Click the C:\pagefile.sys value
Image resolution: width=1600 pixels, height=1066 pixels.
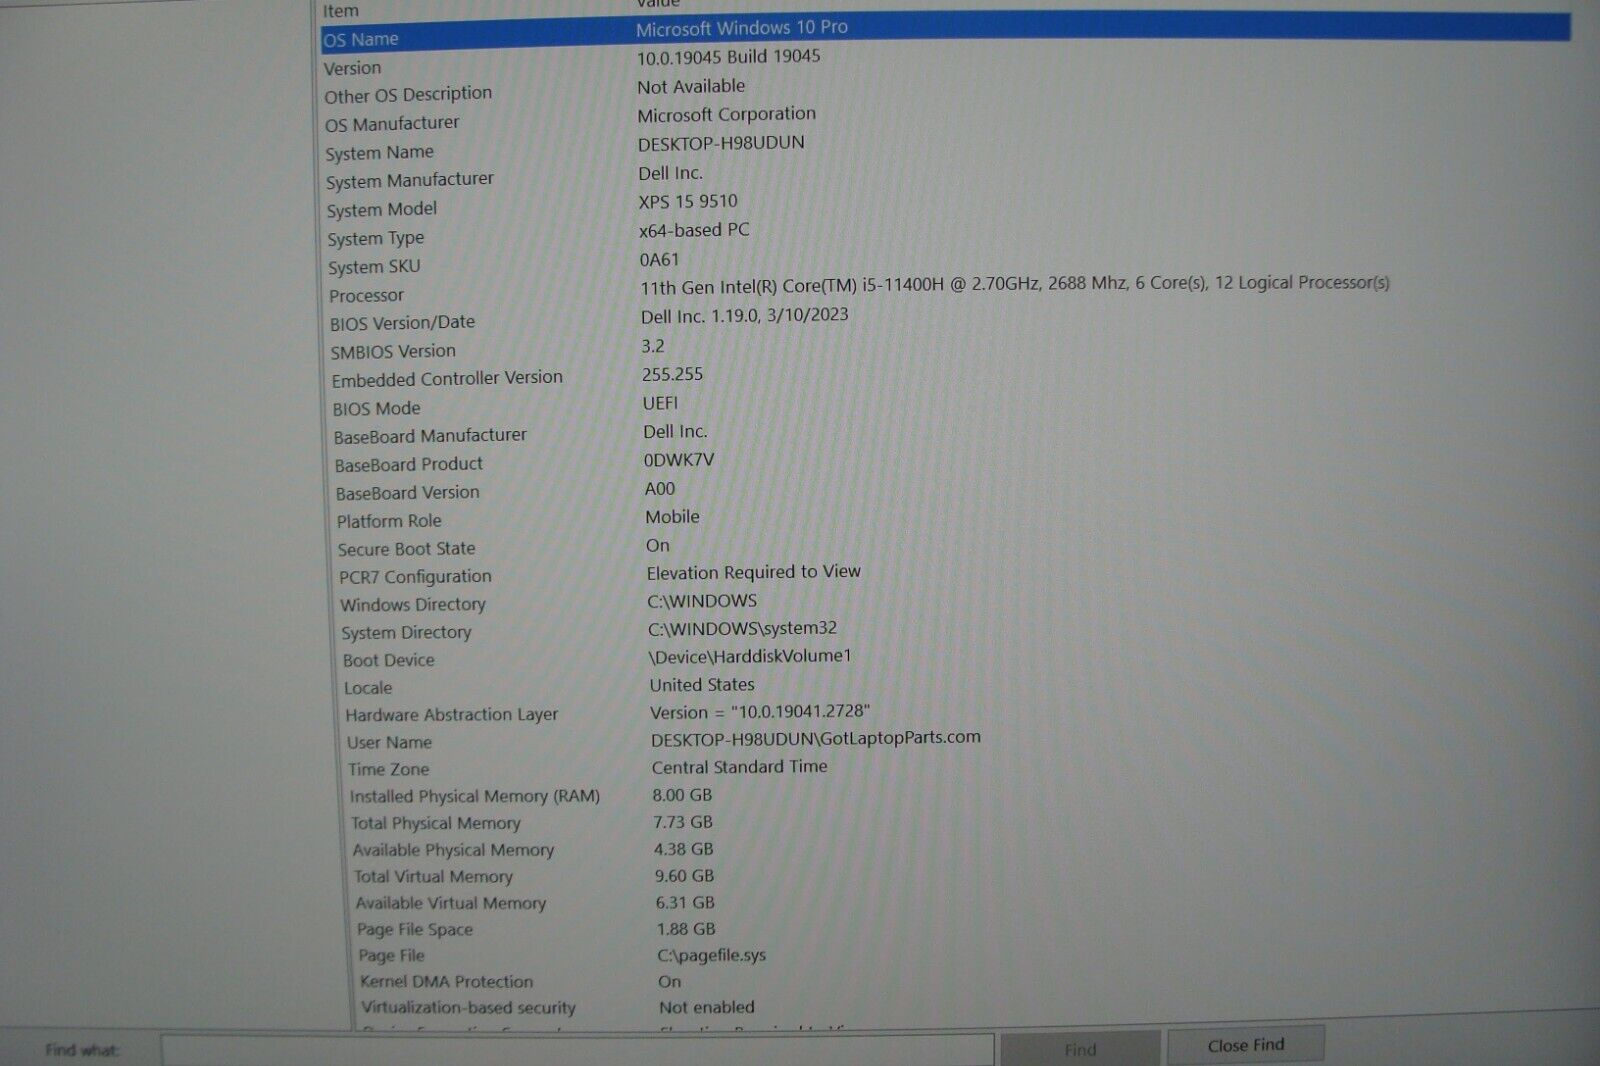click(711, 955)
